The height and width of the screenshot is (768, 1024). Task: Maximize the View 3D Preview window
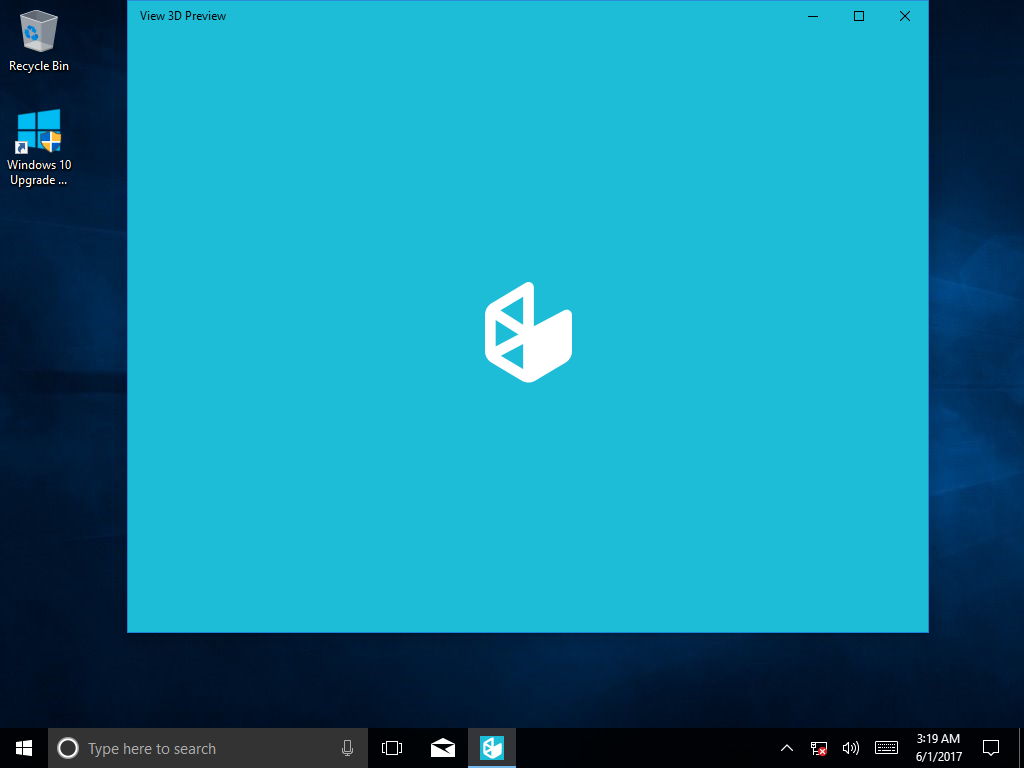858,16
